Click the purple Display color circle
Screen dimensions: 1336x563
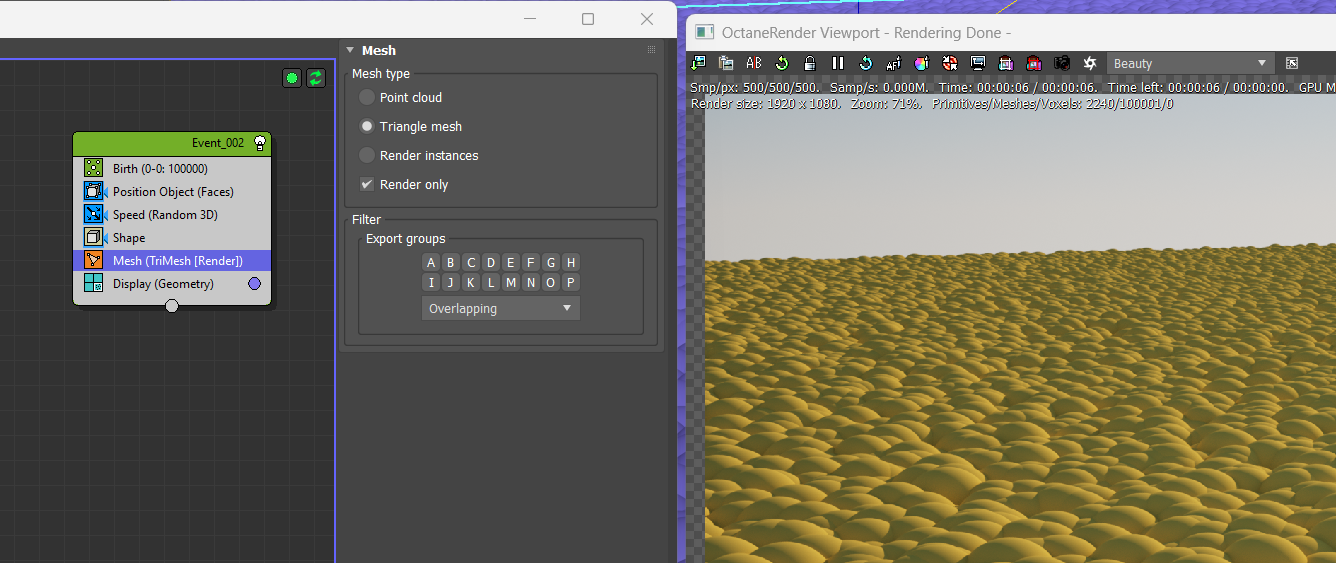(254, 284)
